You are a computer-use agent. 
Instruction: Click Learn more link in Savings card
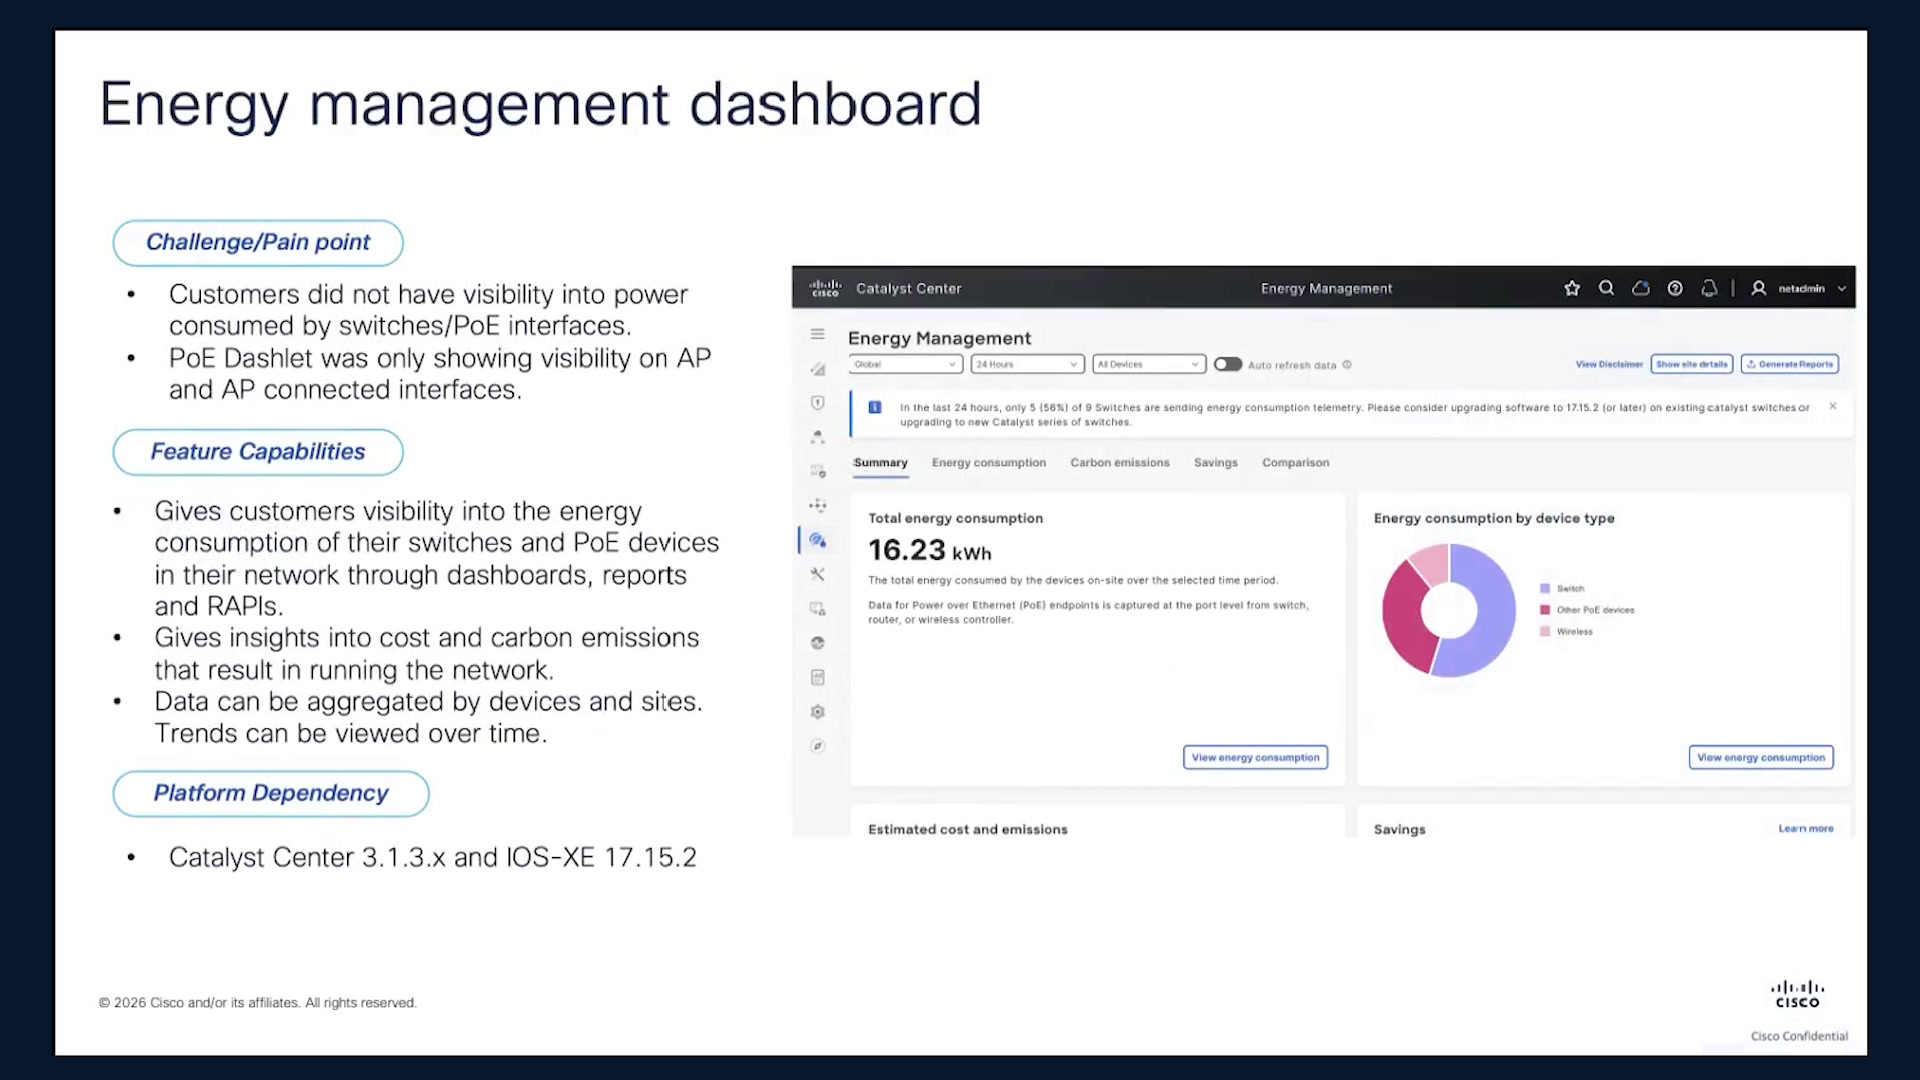click(1806, 828)
